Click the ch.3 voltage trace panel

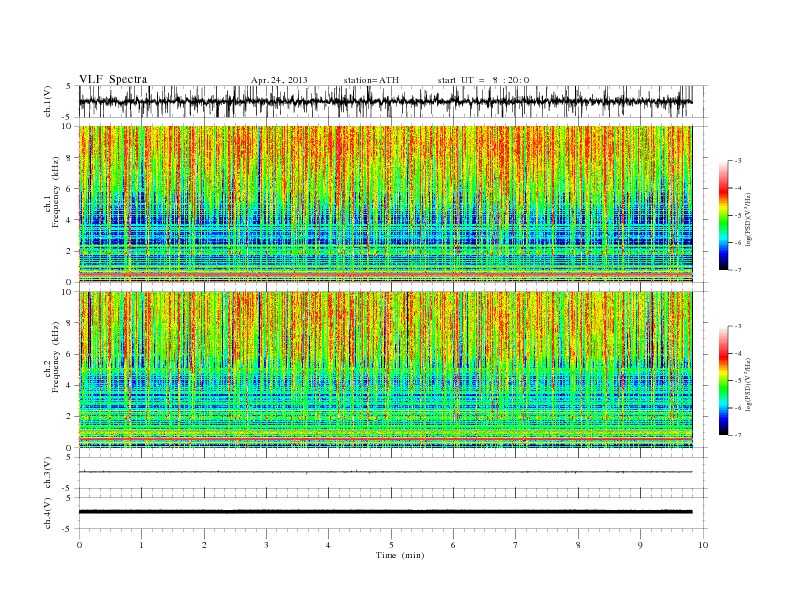[x=393, y=473]
